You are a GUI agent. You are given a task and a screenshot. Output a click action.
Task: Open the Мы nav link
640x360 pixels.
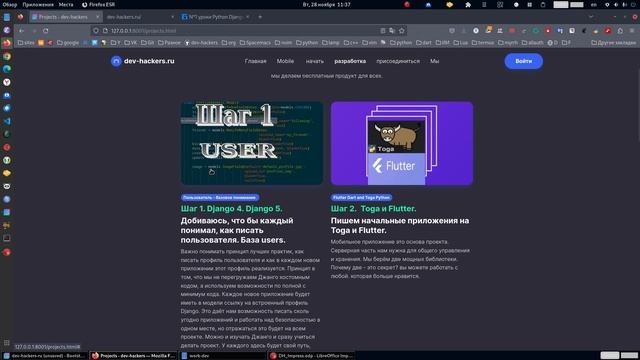click(x=434, y=61)
